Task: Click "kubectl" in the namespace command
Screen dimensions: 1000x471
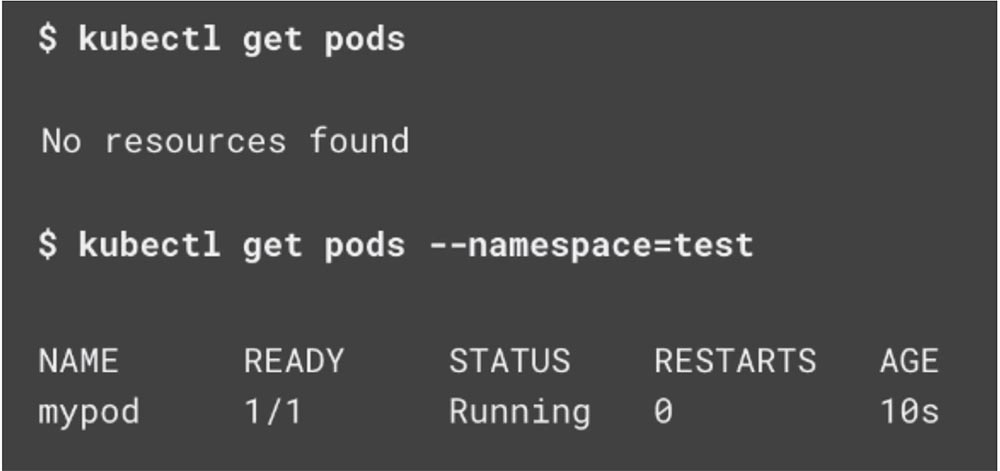Action: coord(150,244)
